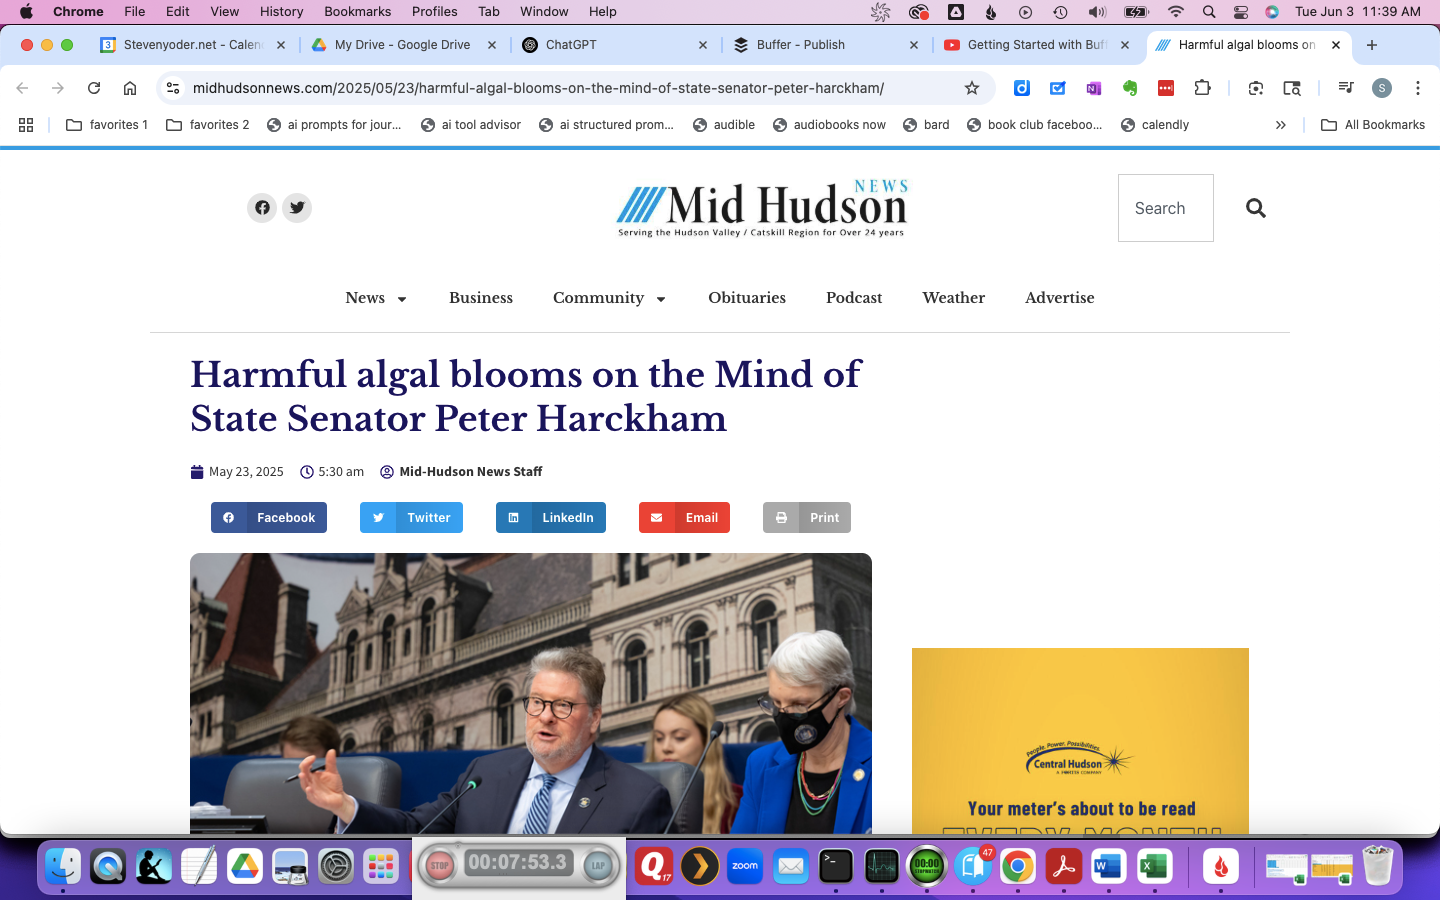Click the magnifying glass search icon on site
The width and height of the screenshot is (1440, 900).
pyautogui.click(x=1256, y=208)
